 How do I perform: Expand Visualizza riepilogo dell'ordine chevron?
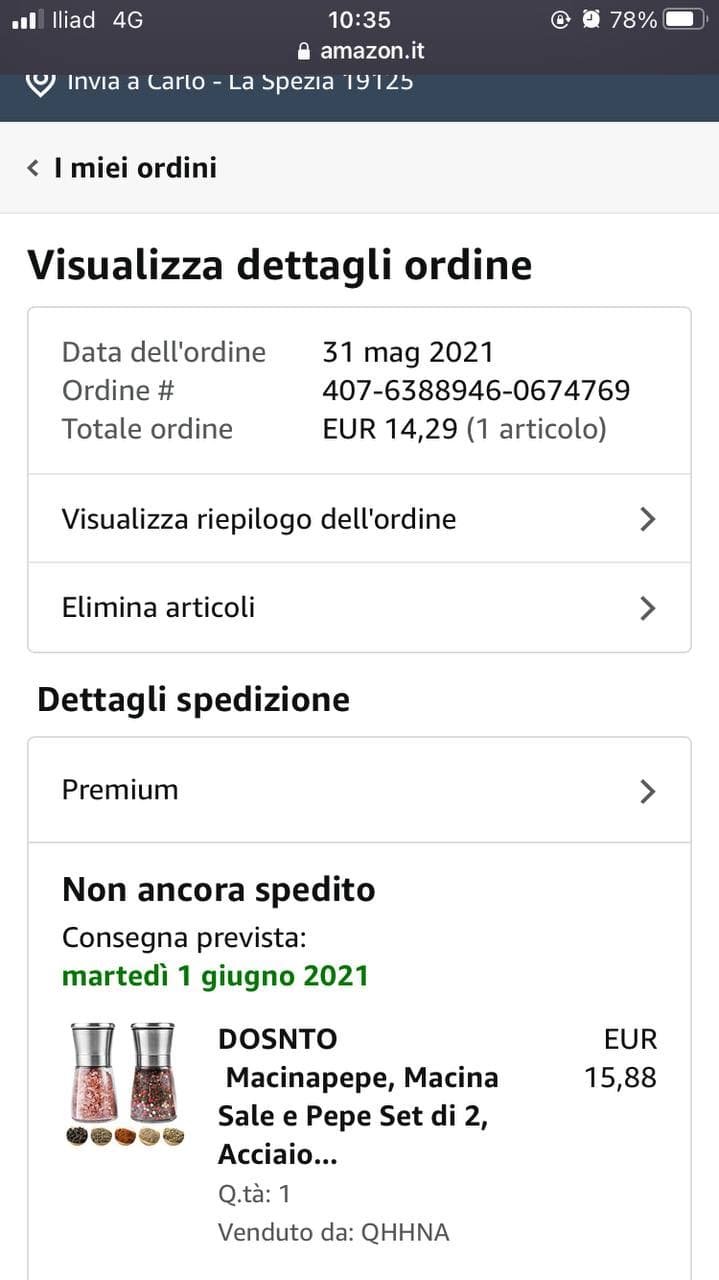point(648,519)
